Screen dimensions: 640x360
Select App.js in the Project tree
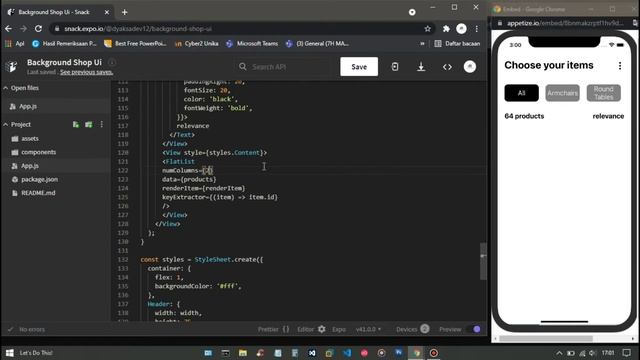pos(30,166)
